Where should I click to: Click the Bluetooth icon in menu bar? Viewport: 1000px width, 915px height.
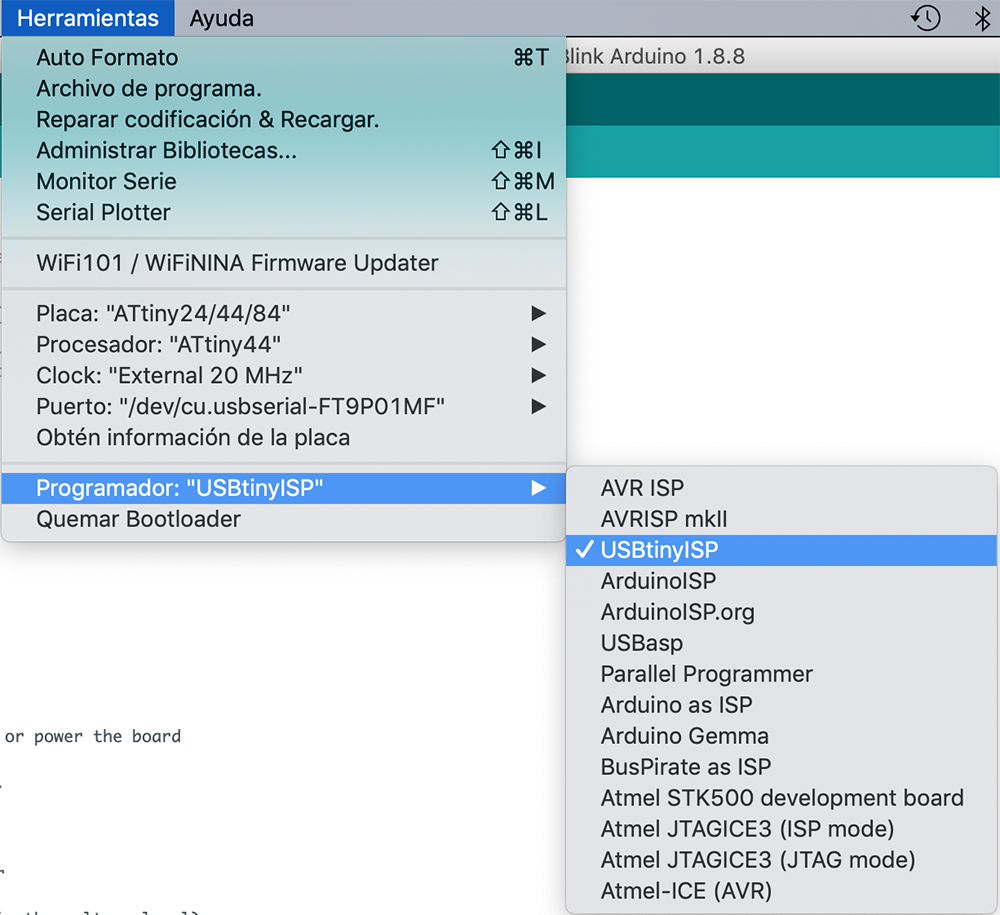pyautogui.click(x=982, y=18)
